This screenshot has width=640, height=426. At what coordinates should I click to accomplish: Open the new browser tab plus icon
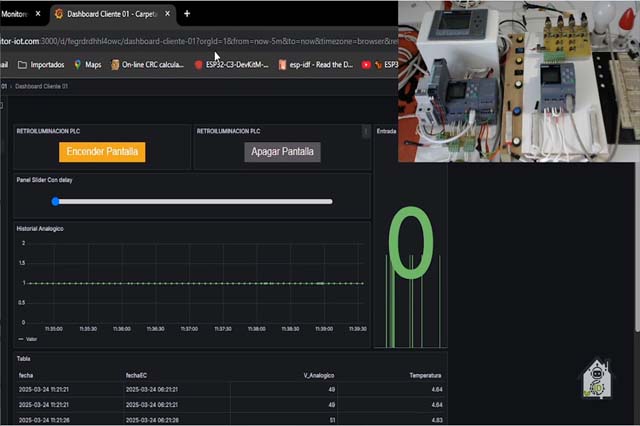pos(187,14)
